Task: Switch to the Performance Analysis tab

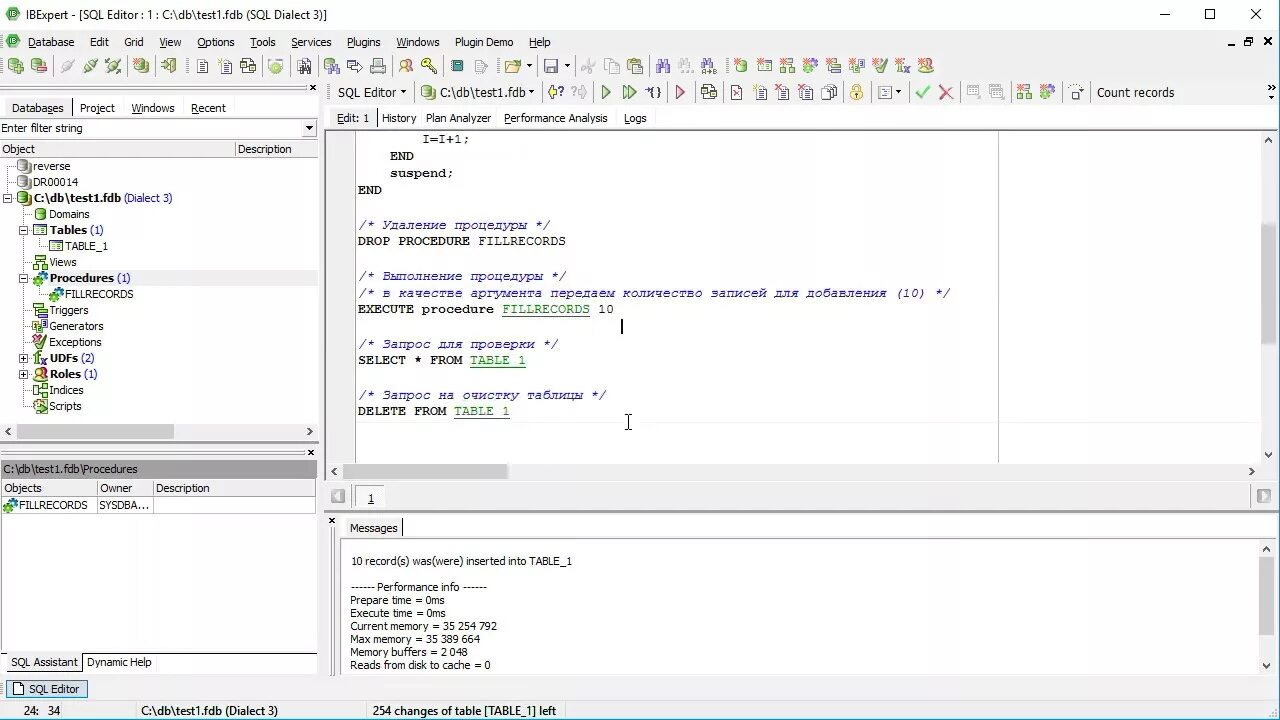Action: [555, 118]
